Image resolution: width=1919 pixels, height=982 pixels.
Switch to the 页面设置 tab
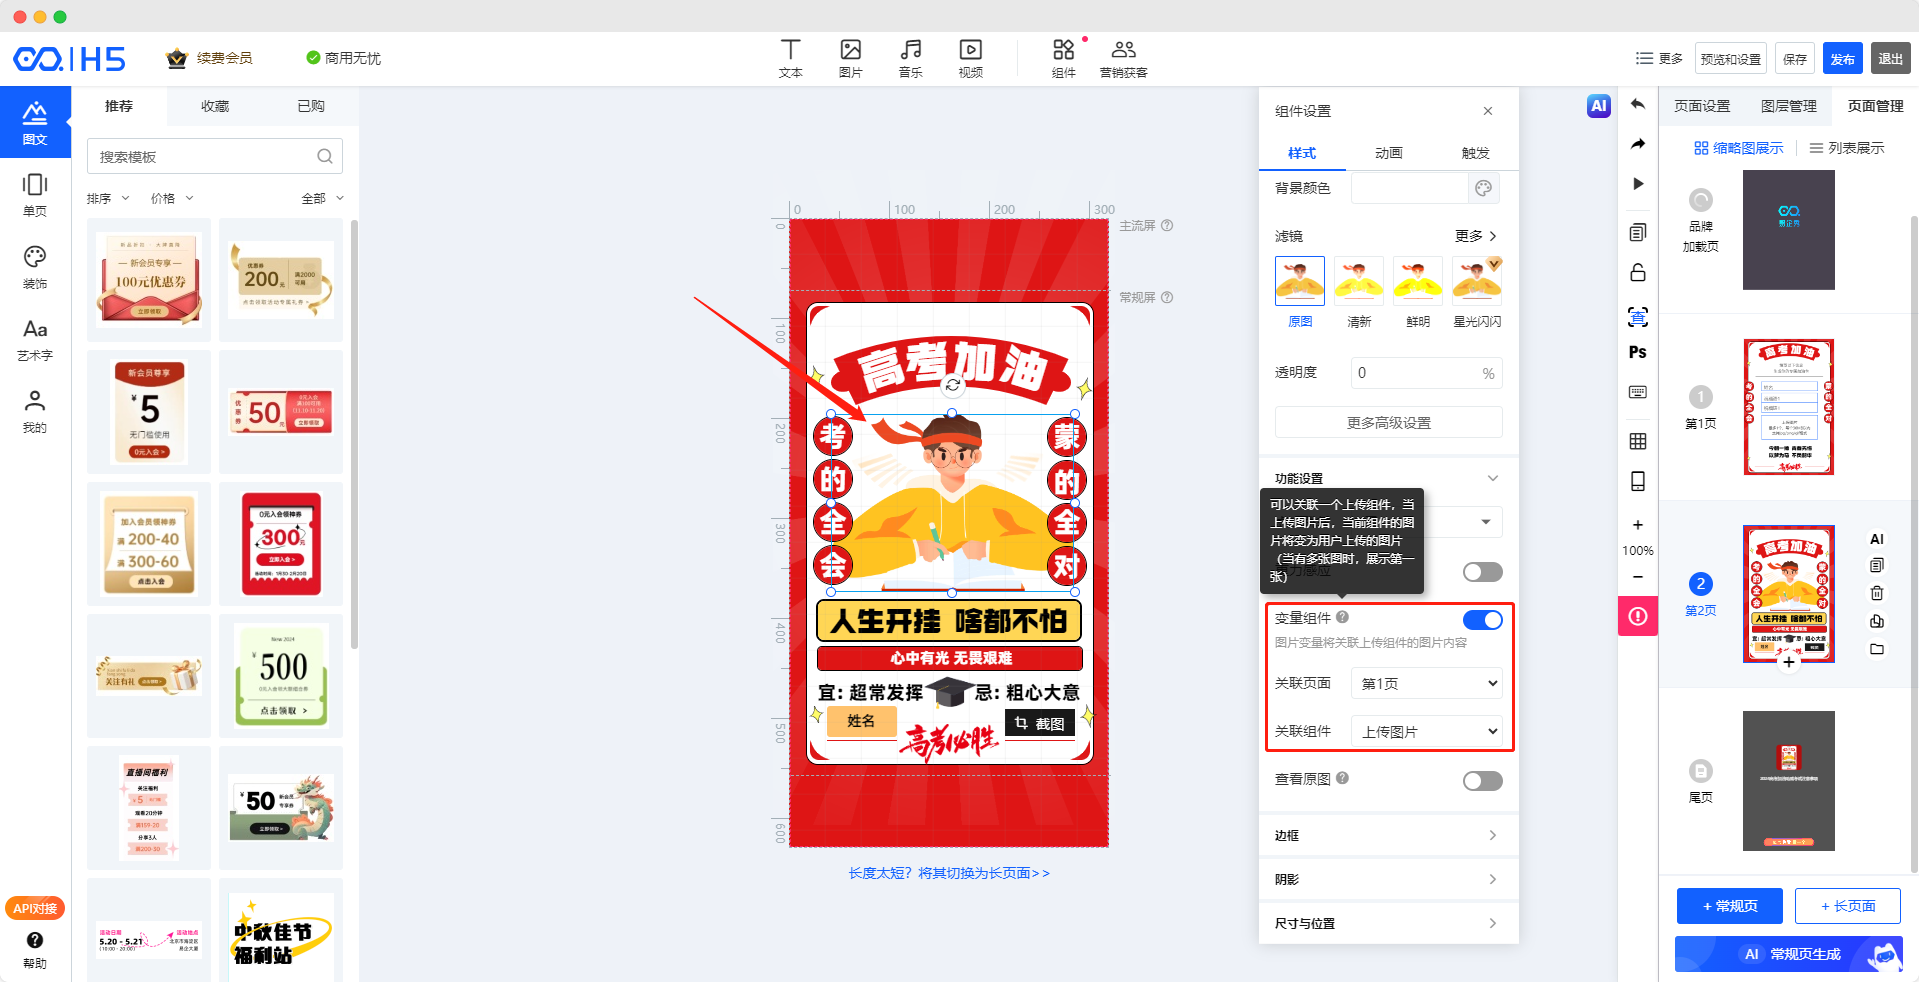click(1702, 106)
